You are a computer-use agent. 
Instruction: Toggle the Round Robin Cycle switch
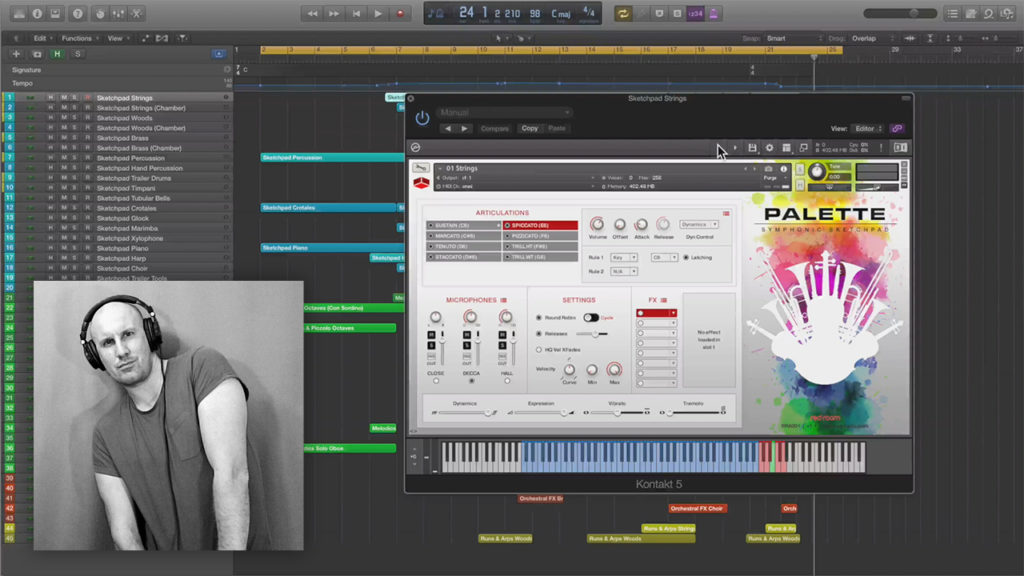pos(591,317)
